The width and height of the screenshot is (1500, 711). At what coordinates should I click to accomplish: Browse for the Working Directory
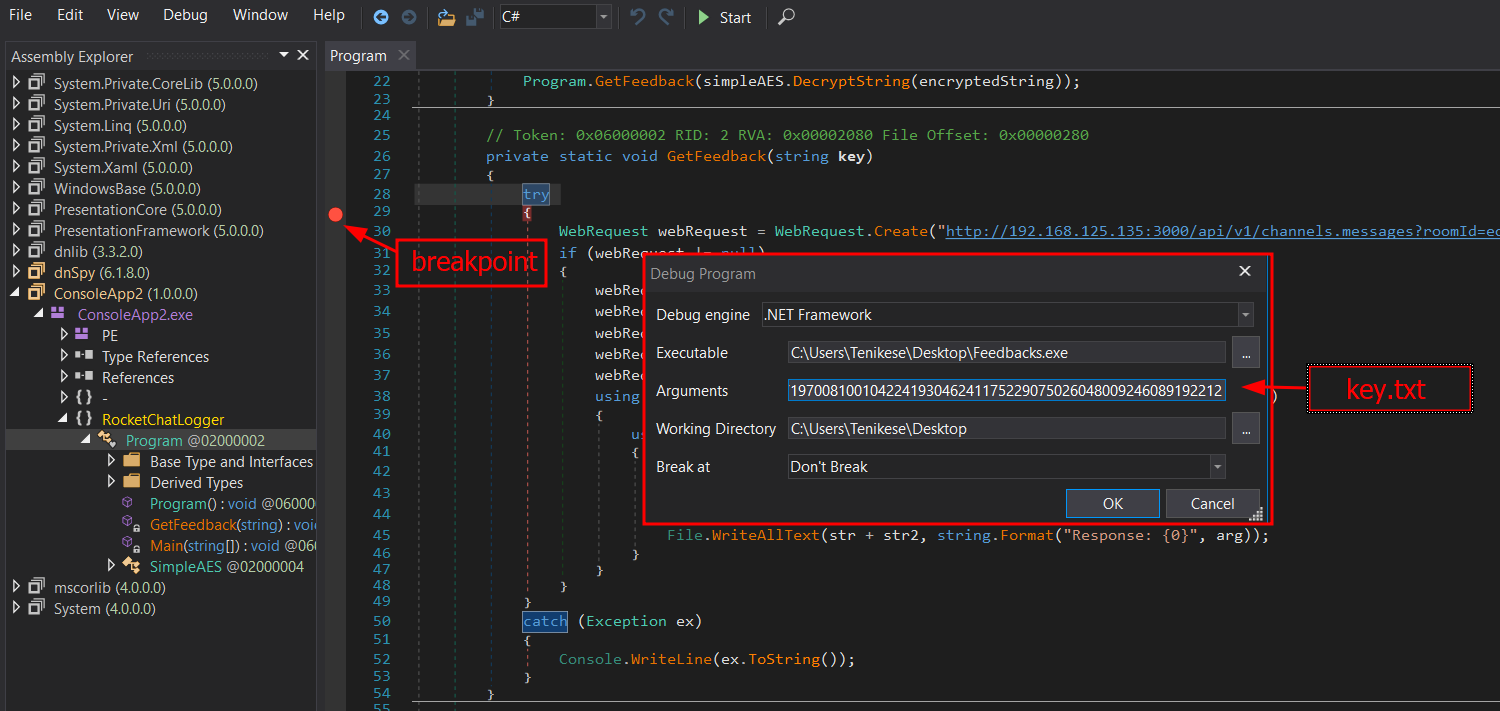click(1245, 428)
